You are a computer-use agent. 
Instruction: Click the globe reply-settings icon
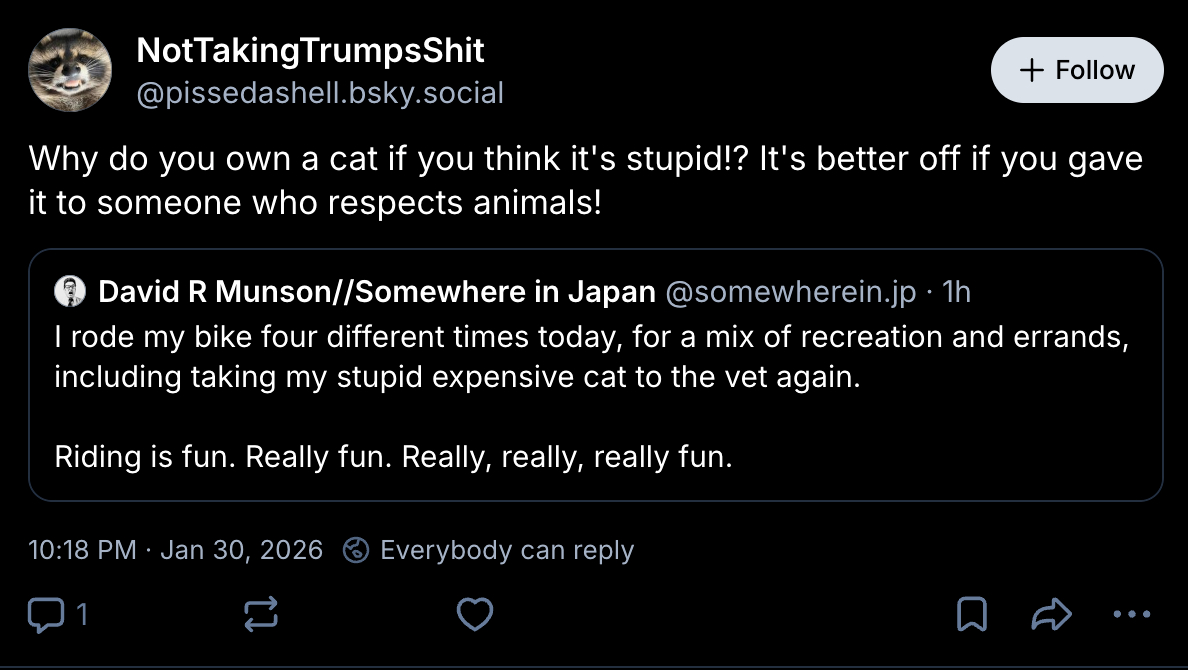click(x=356, y=550)
